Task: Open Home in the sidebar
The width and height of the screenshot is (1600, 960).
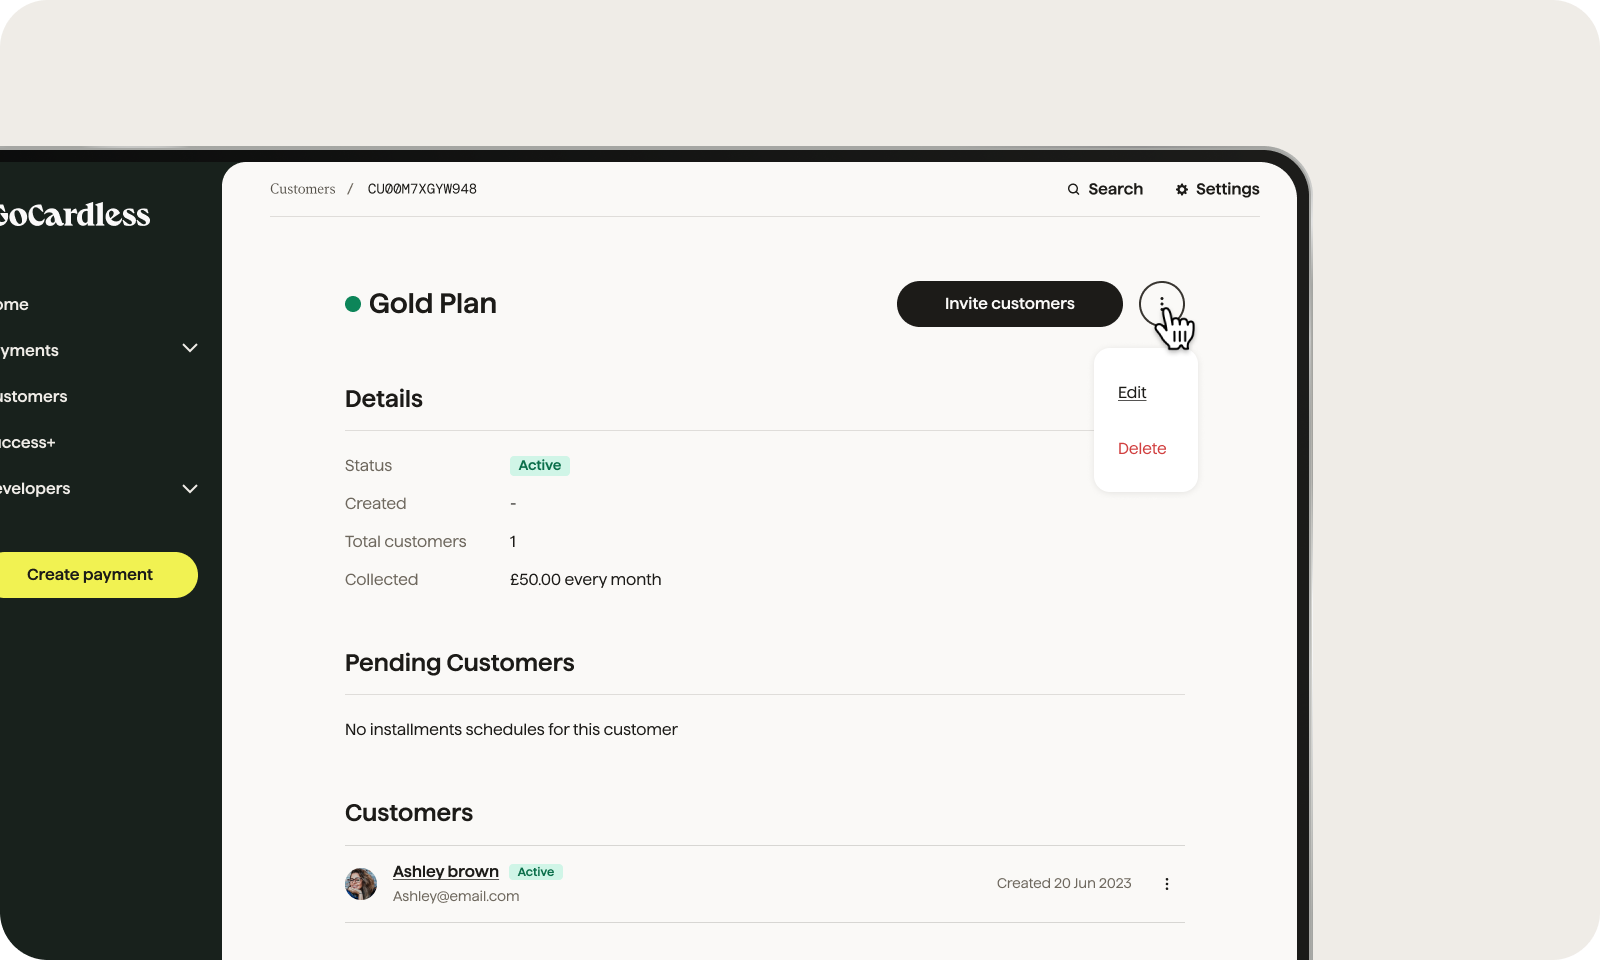Action: click(x=14, y=305)
